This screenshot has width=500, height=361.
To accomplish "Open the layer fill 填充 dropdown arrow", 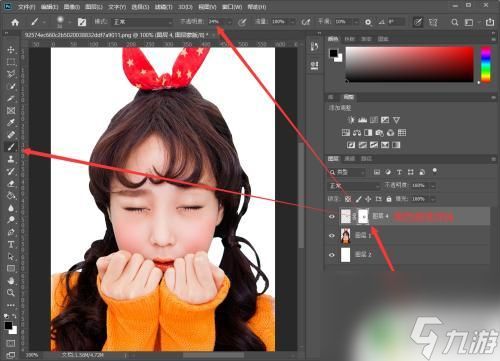I will [433, 199].
